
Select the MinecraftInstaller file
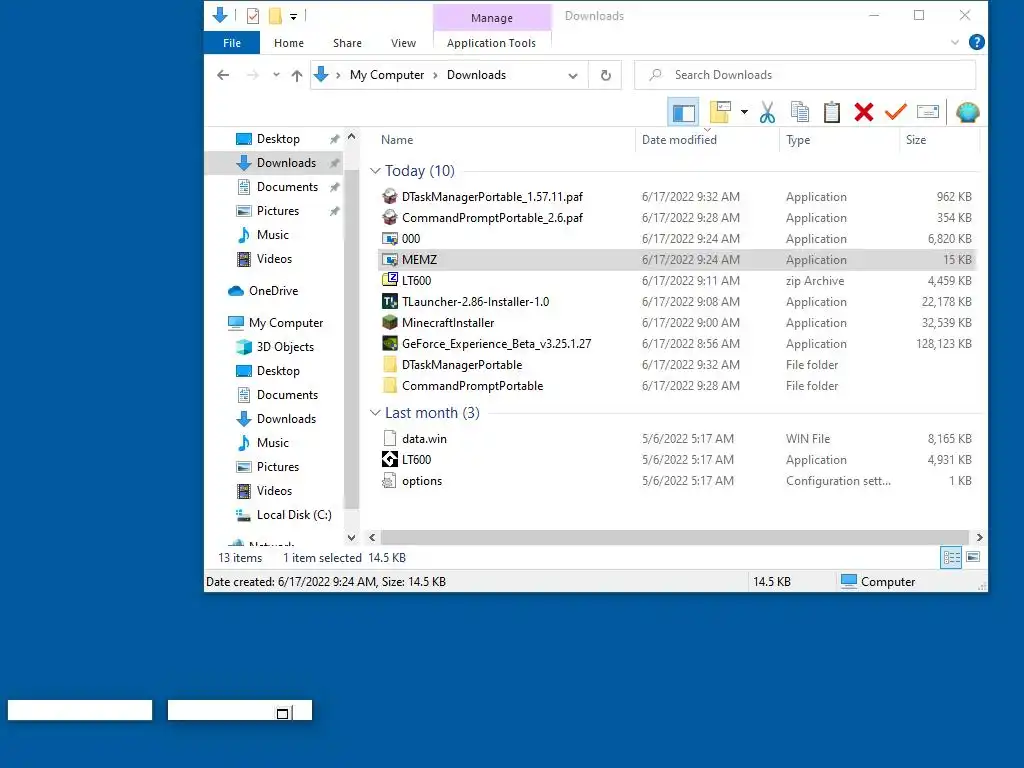[x=677, y=323]
